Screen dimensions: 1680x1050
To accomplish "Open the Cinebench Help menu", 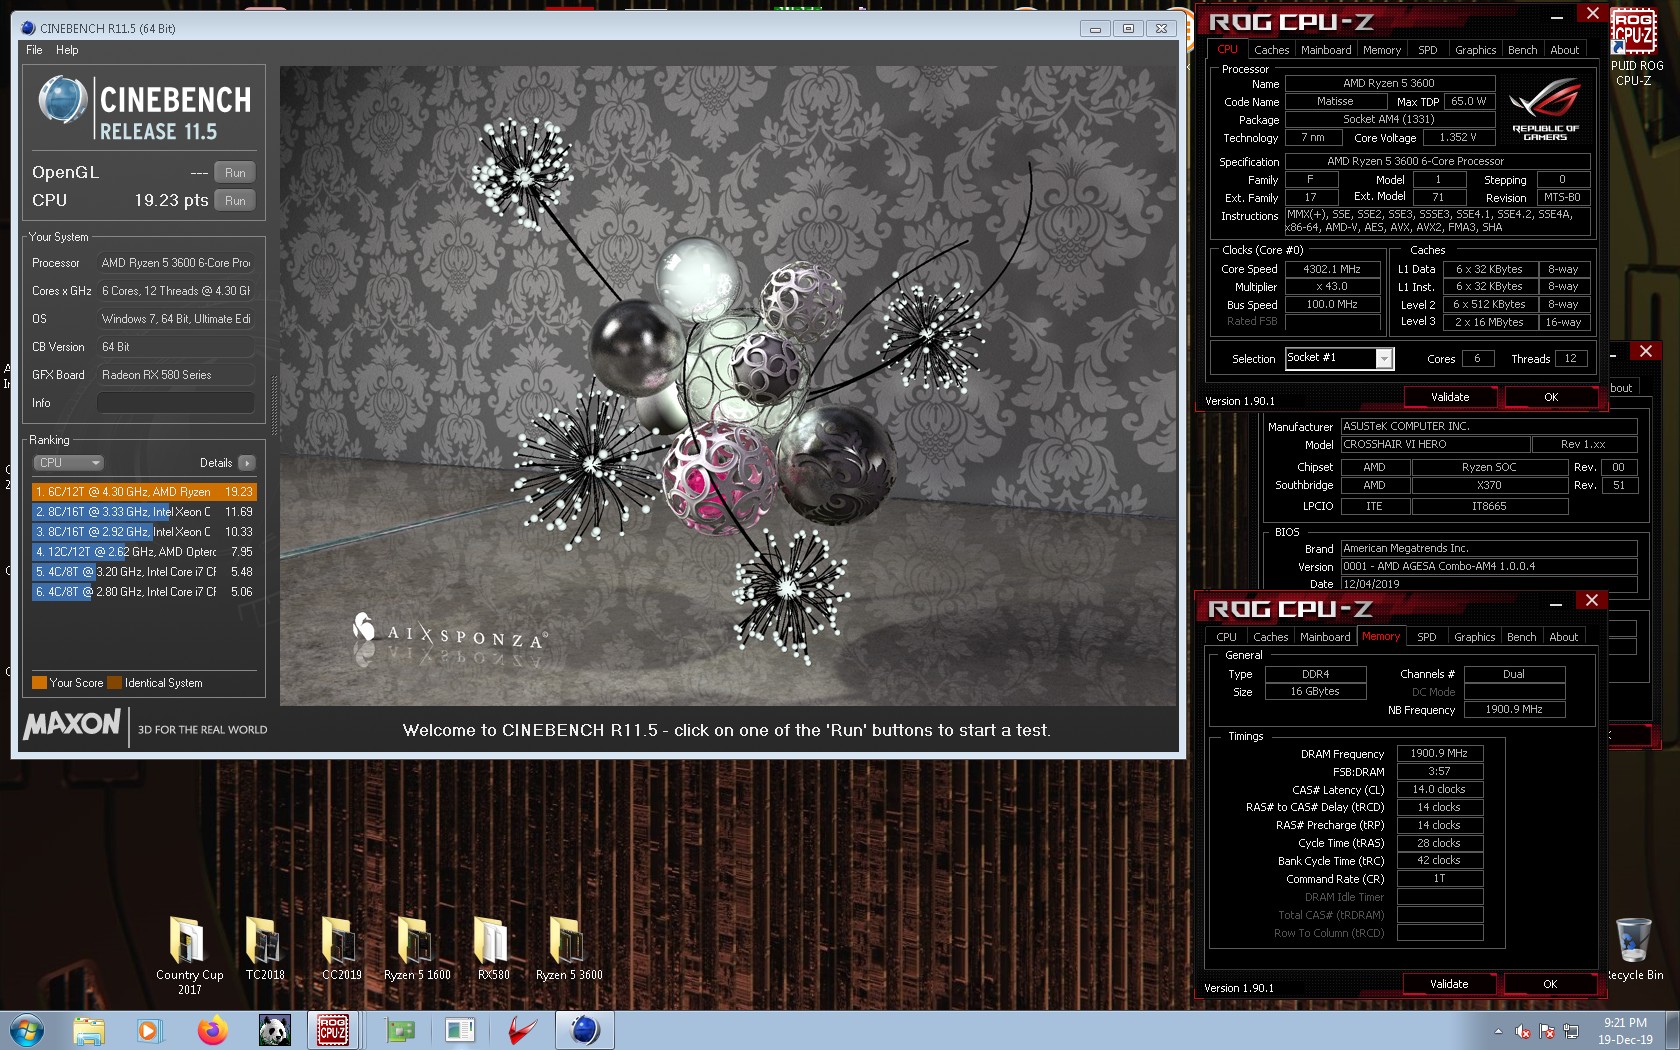I will [x=67, y=50].
